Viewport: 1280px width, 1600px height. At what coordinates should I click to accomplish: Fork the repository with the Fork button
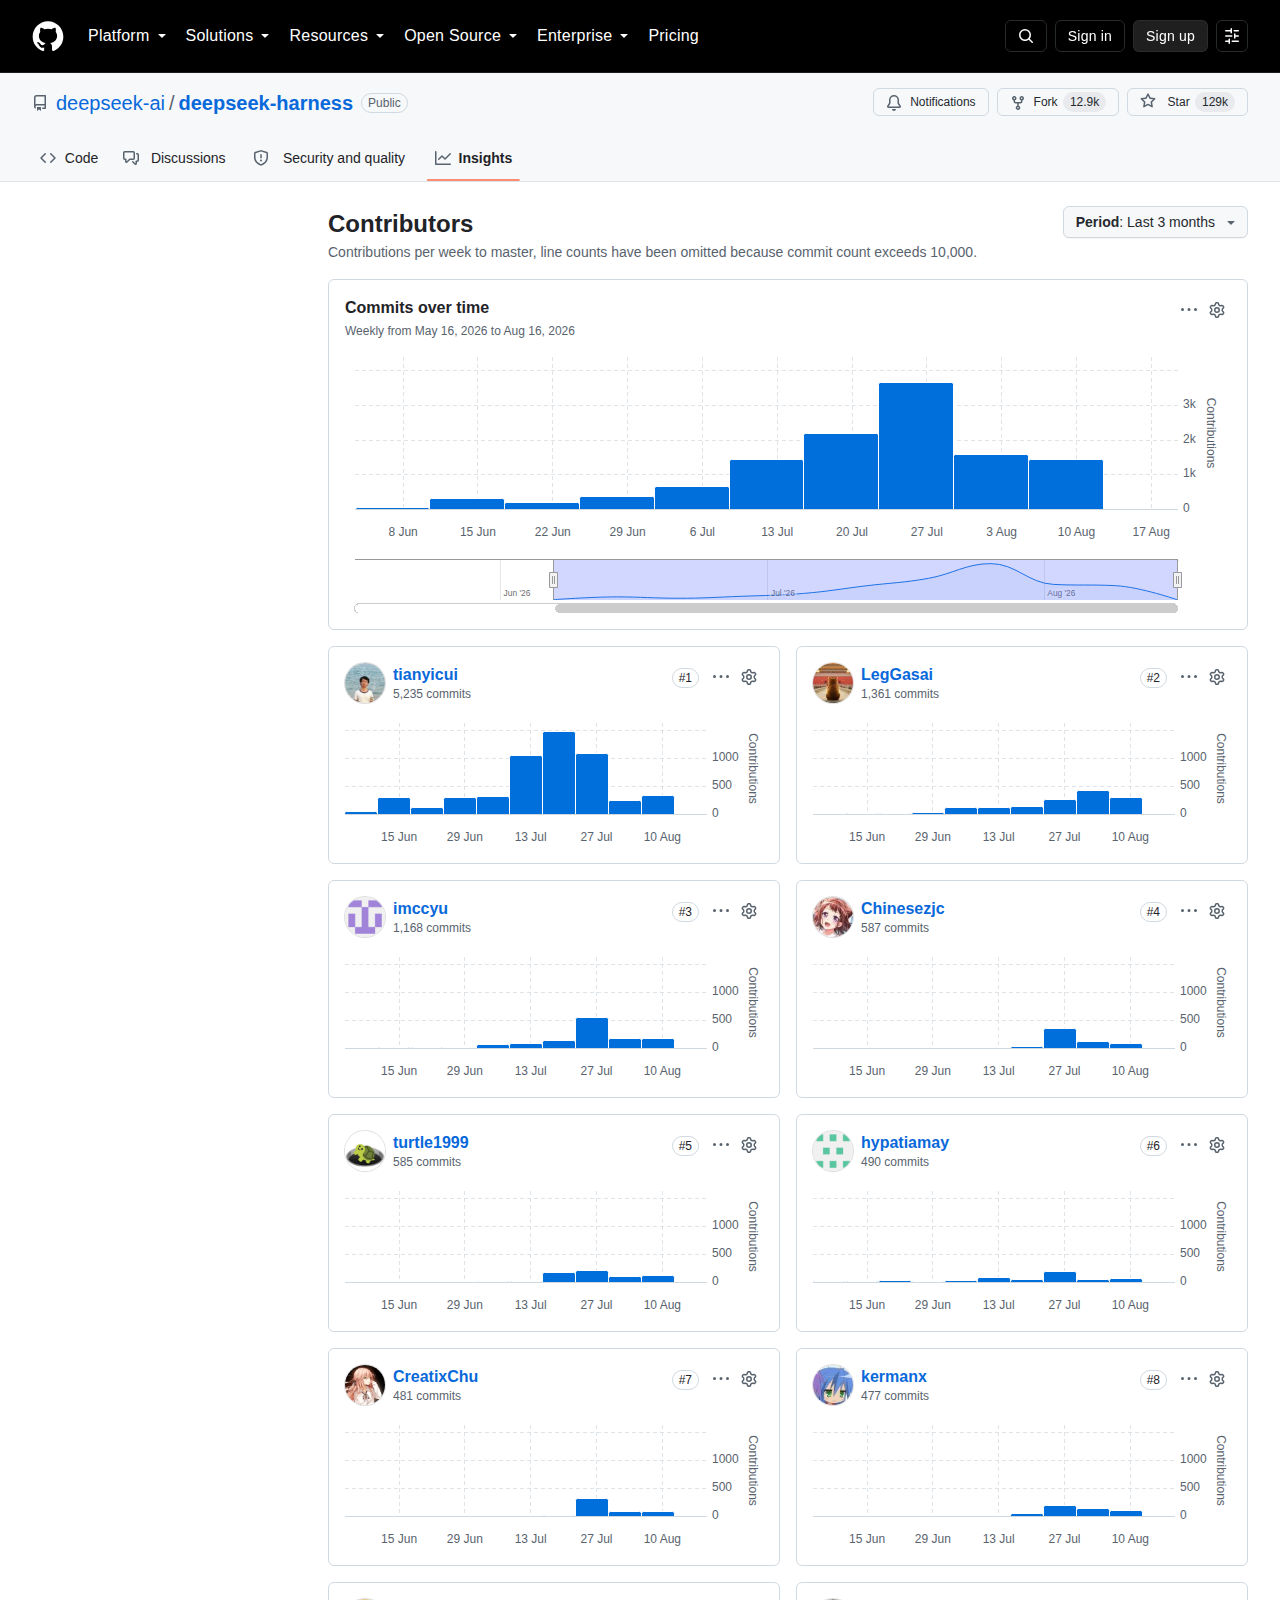click(x=1058, y=102)
